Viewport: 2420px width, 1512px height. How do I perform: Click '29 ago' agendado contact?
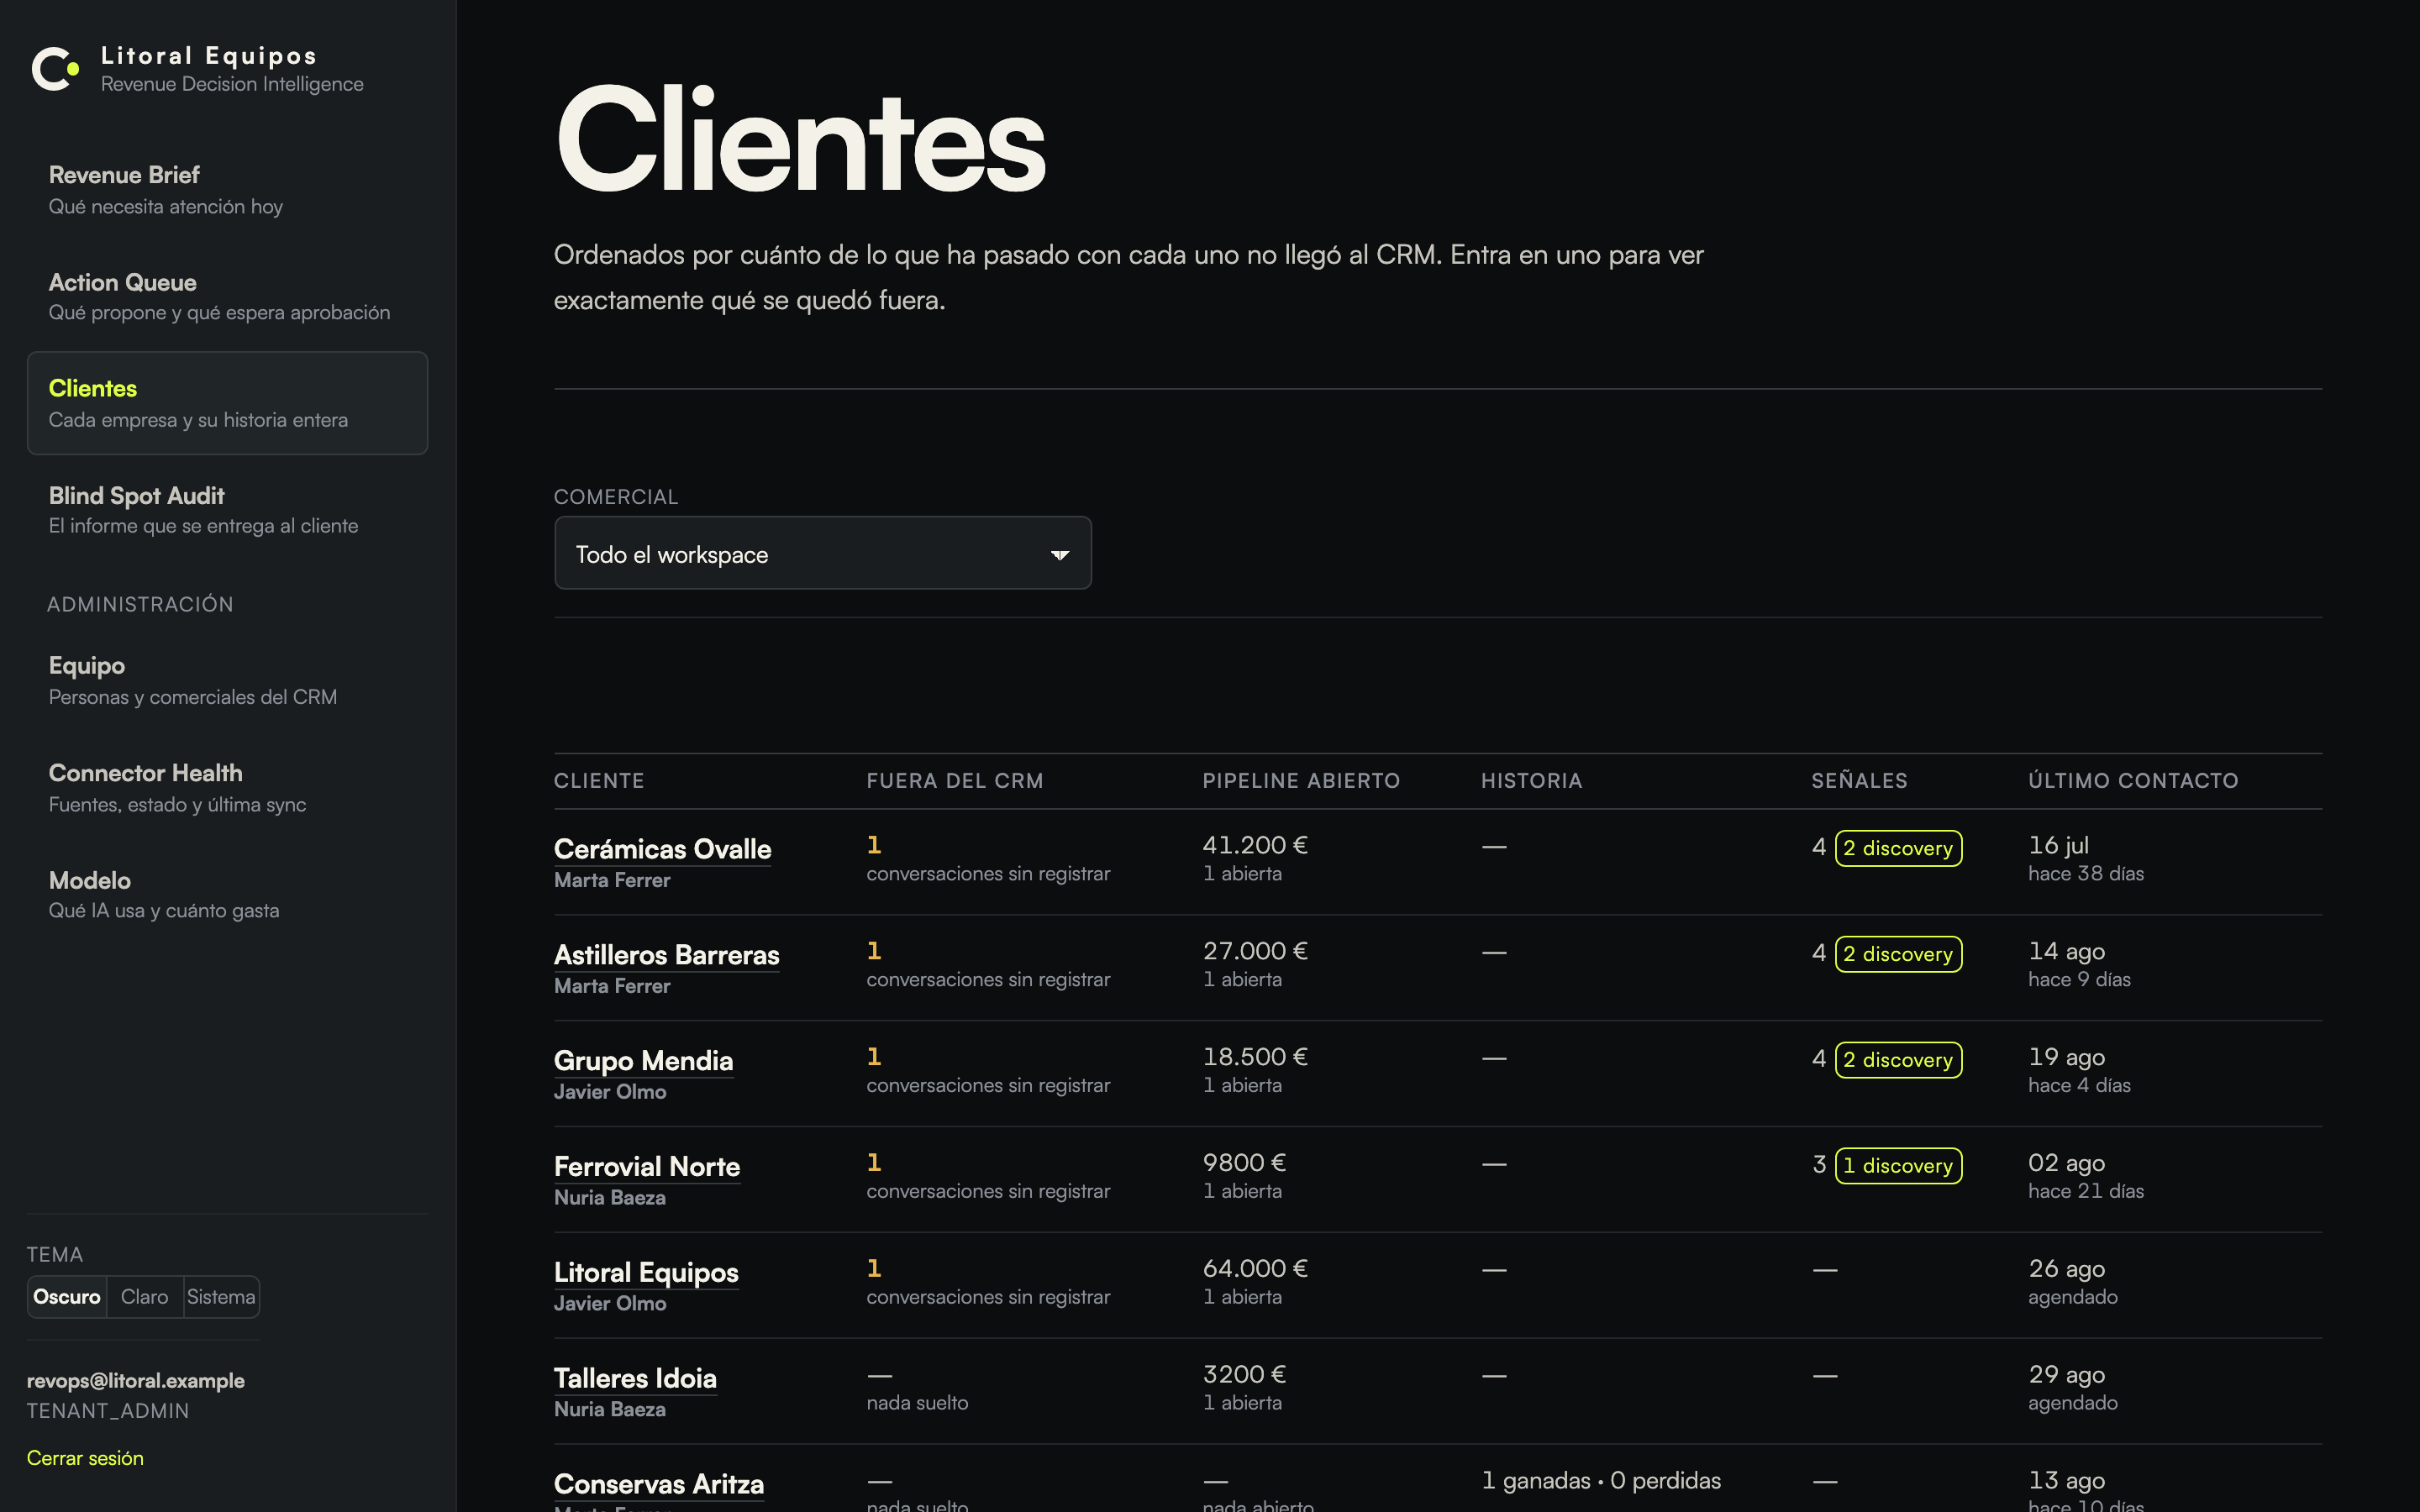pos(2066,1376)
